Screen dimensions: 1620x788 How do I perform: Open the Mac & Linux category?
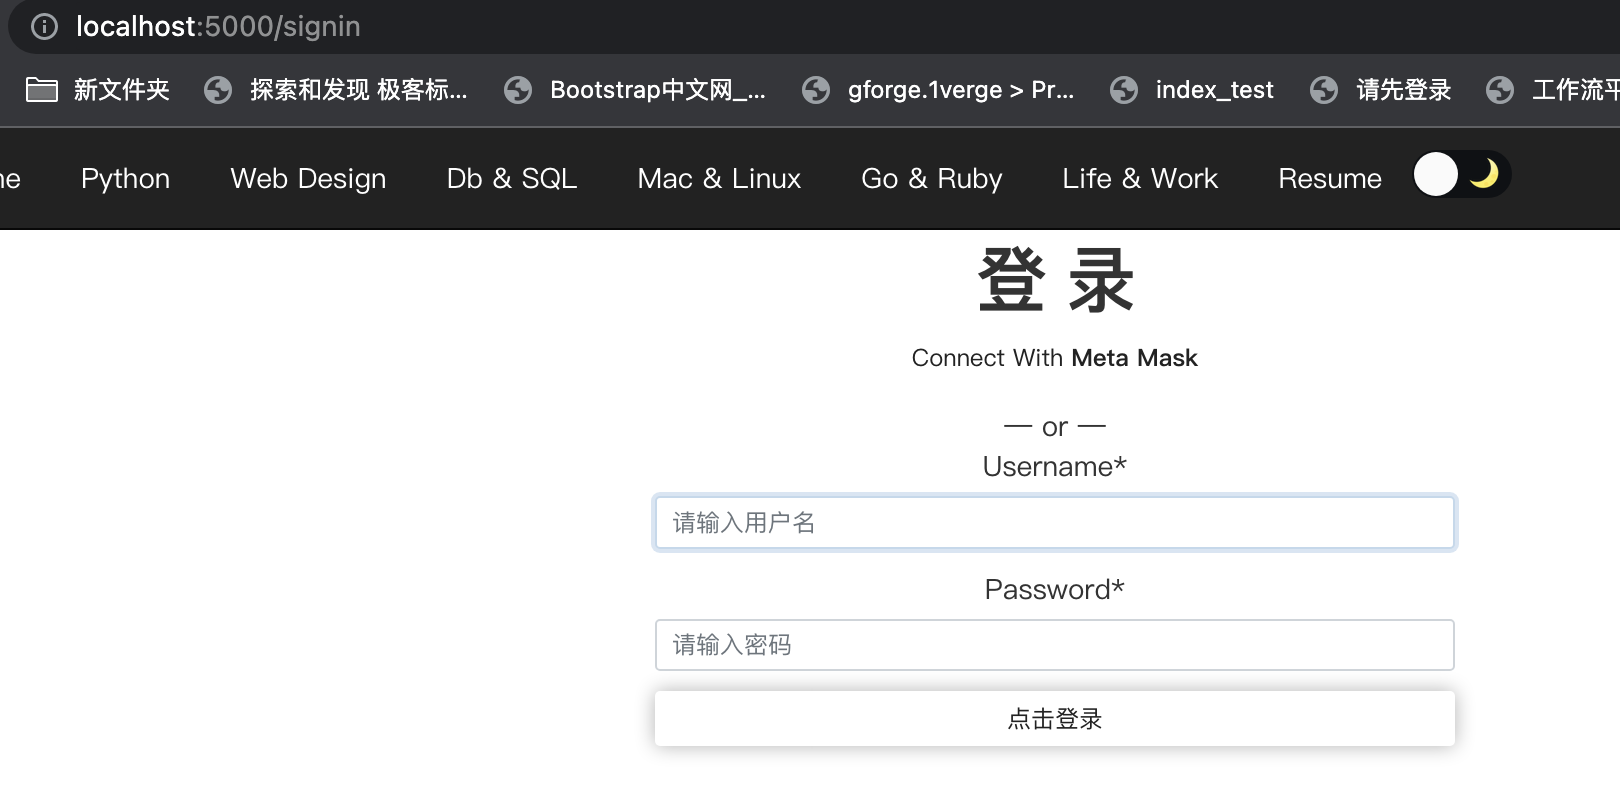click(x=719, y=179)
